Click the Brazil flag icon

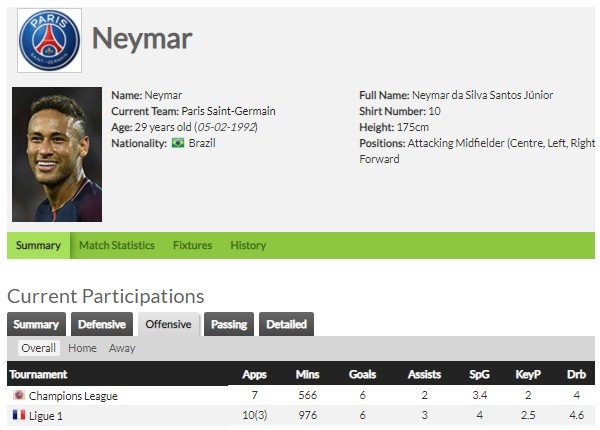[178, 143]
